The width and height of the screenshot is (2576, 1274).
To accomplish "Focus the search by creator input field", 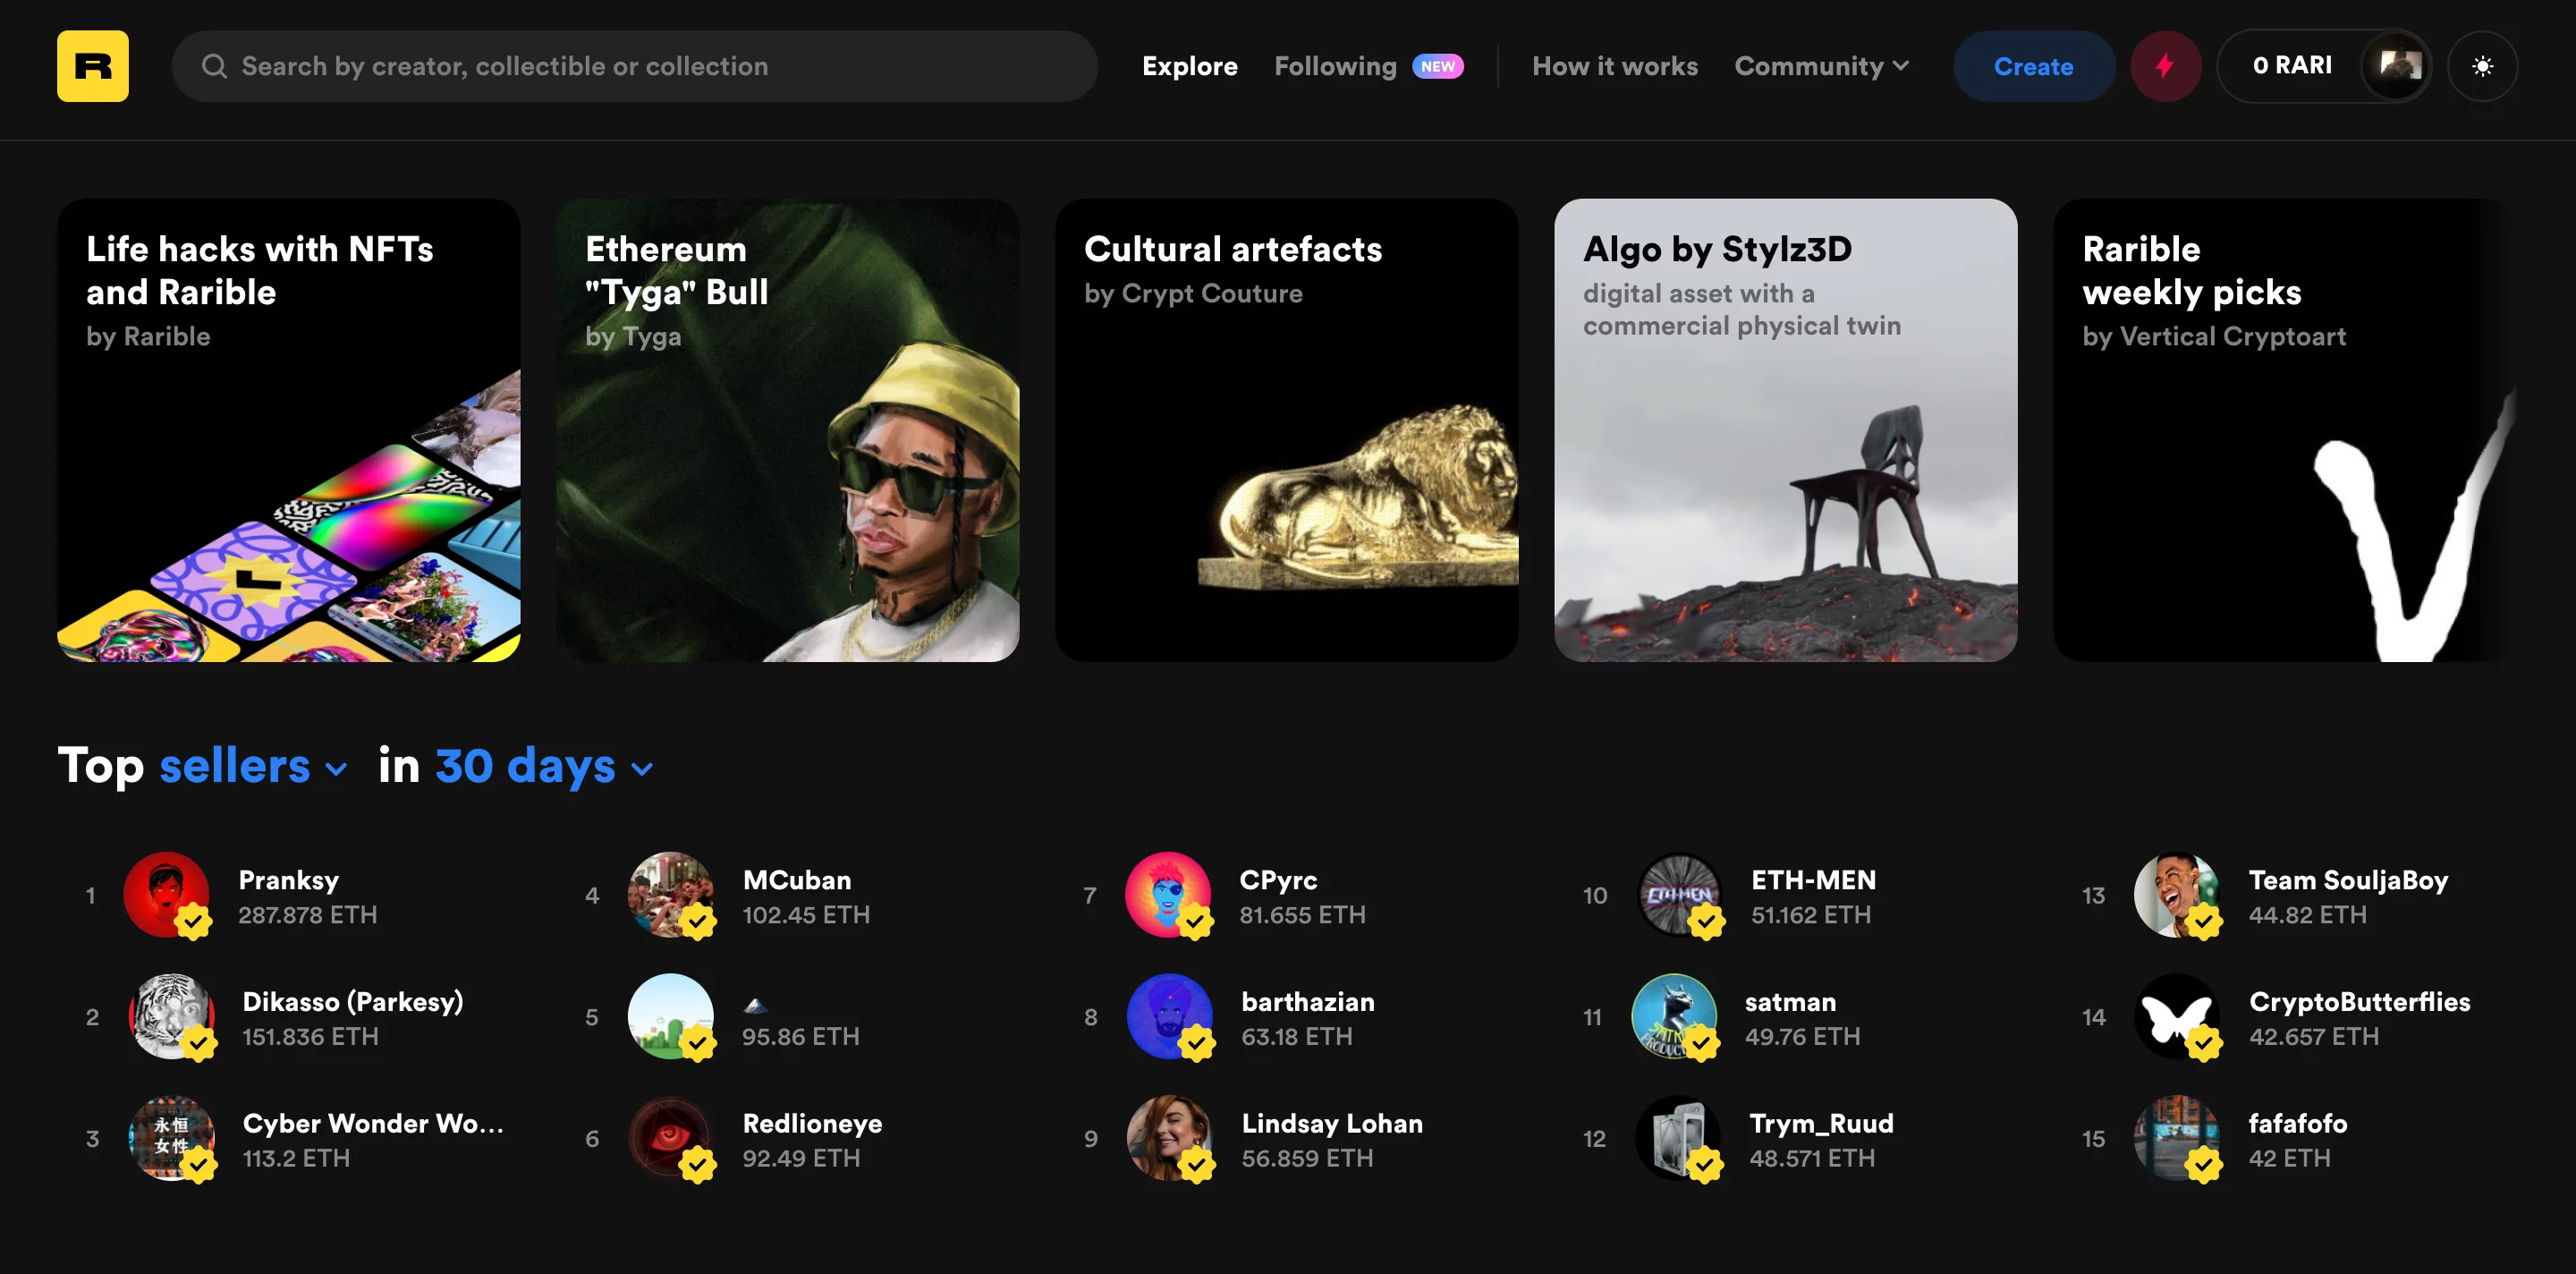I will [634, 66].
